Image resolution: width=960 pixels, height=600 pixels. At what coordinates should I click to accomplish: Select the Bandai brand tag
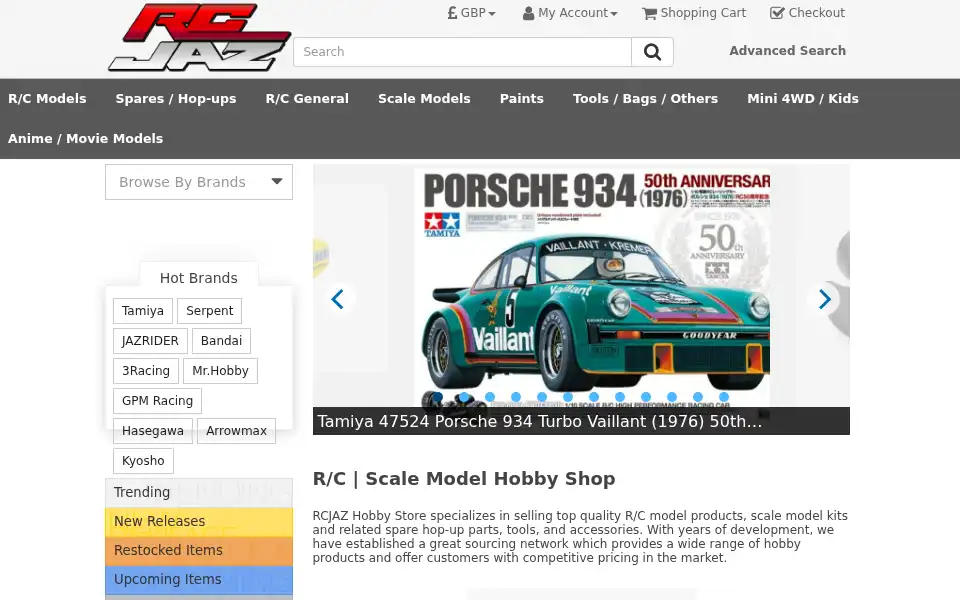tap(221, 340)
